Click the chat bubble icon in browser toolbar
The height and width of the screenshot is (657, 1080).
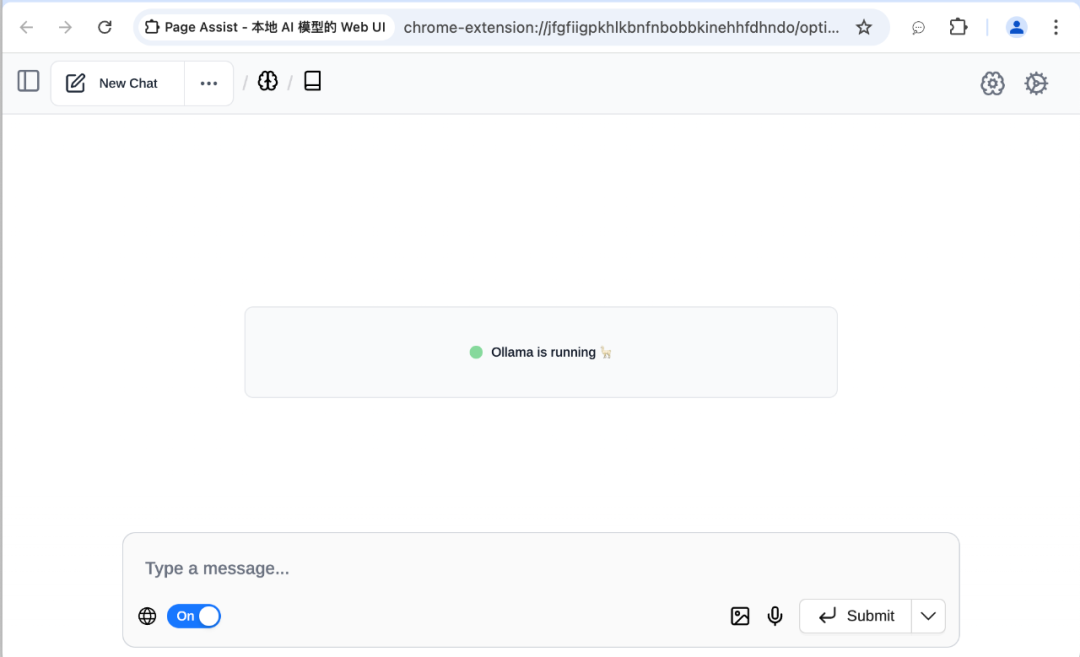[918, 28]
